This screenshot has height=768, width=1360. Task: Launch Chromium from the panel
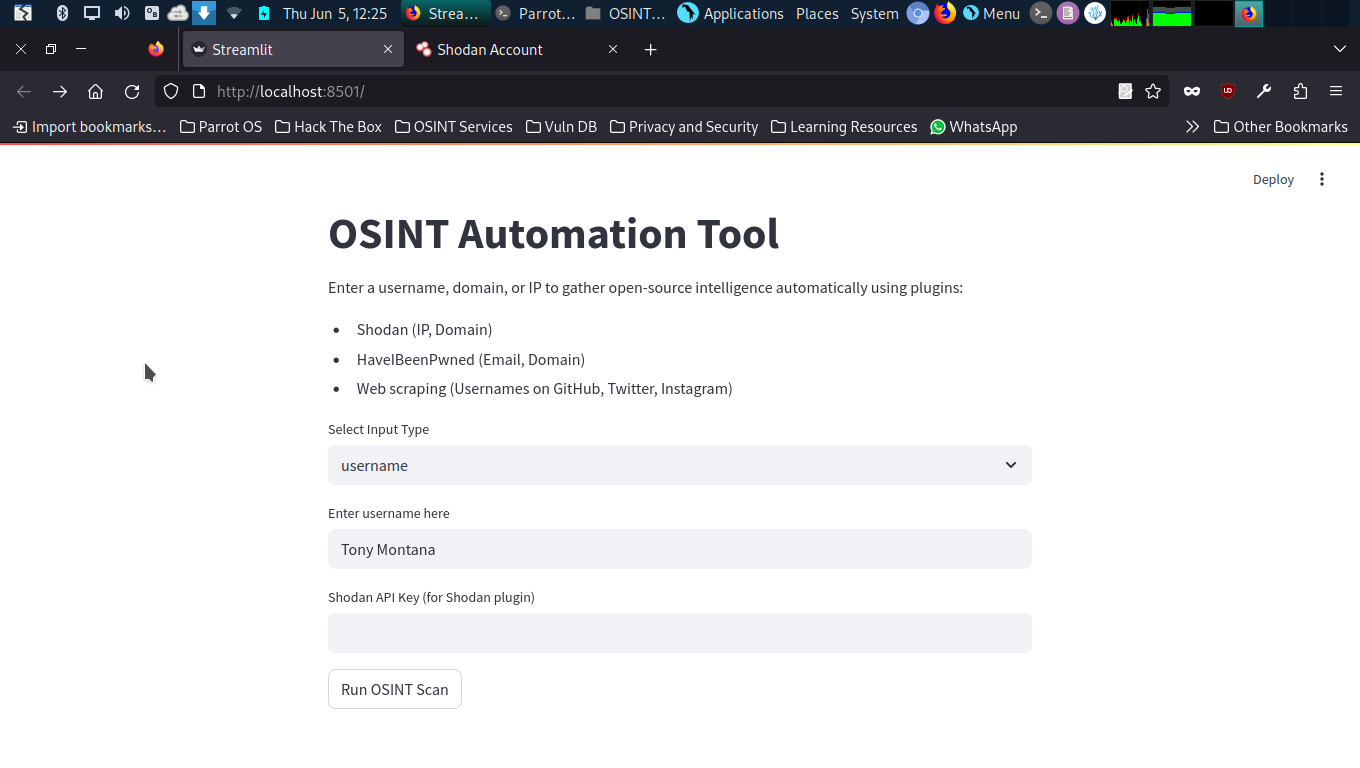[x=918, y=13]
